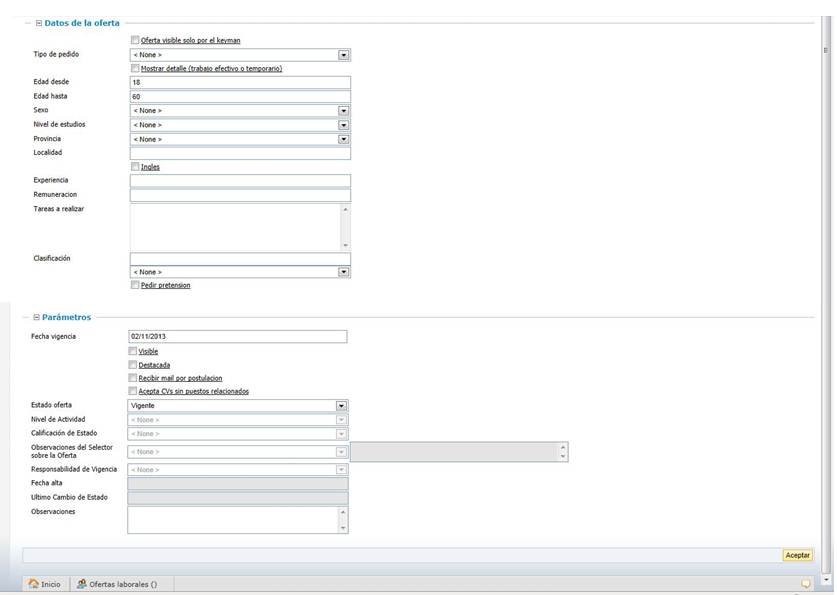Click the notification icon in bottom-right corner
837x595 pixels.
tap(805, 584)
